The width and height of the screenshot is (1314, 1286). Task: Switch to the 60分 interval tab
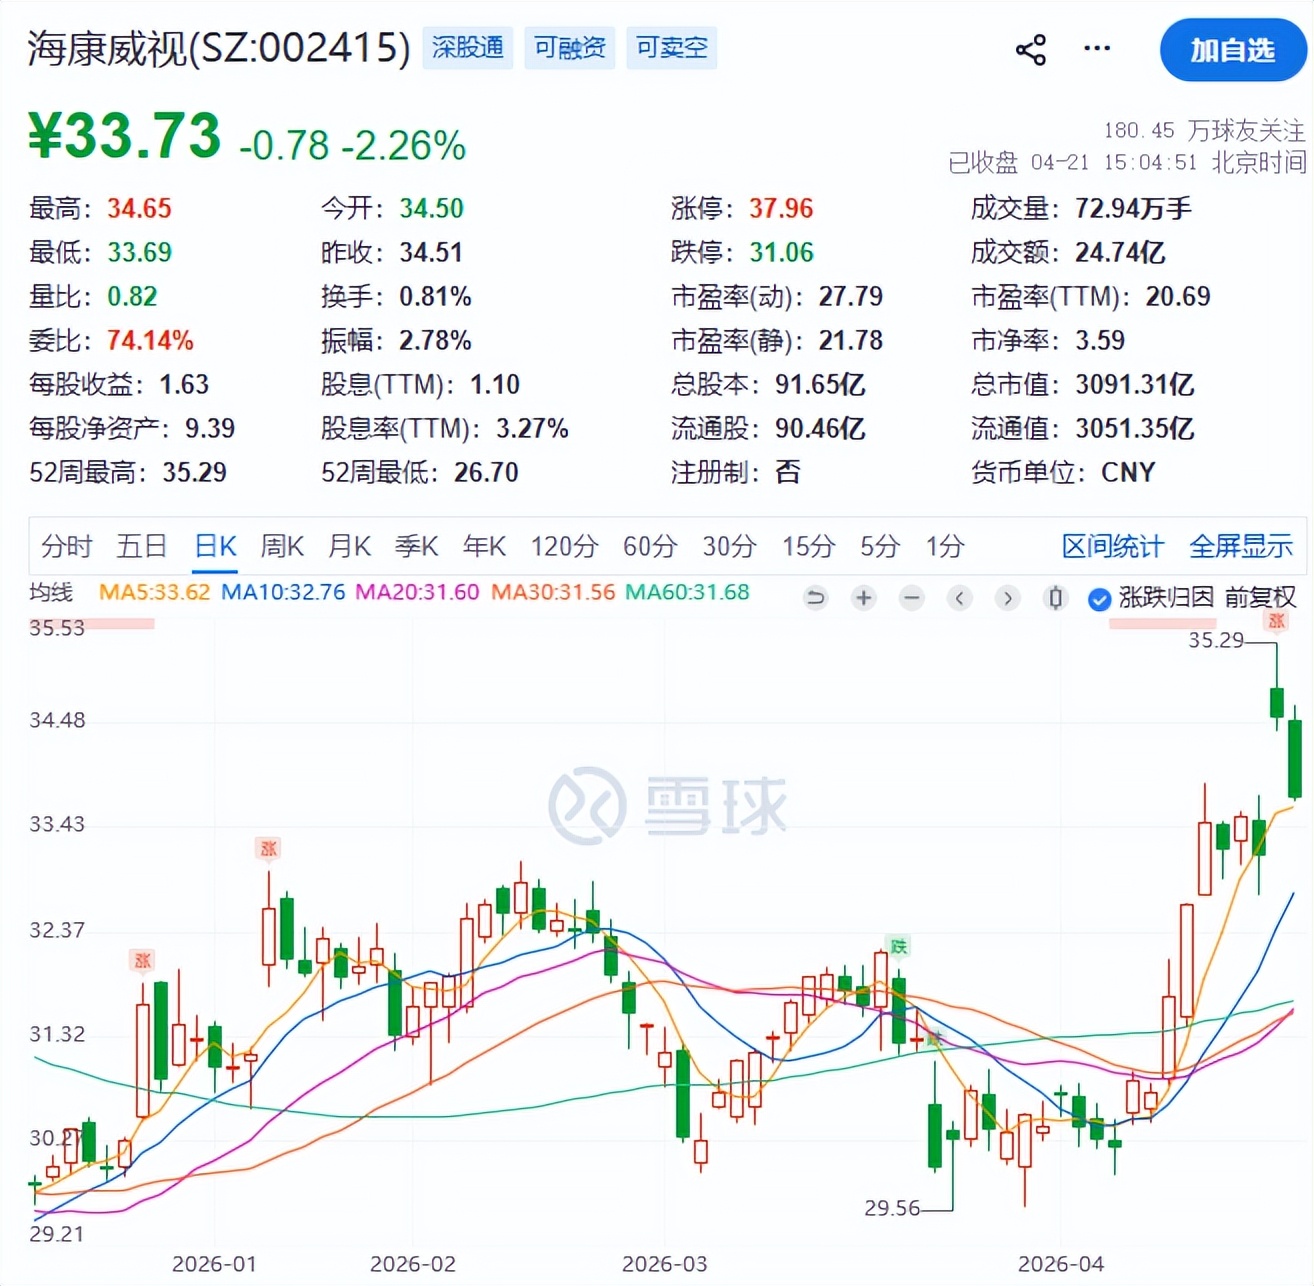pos(649,546)
